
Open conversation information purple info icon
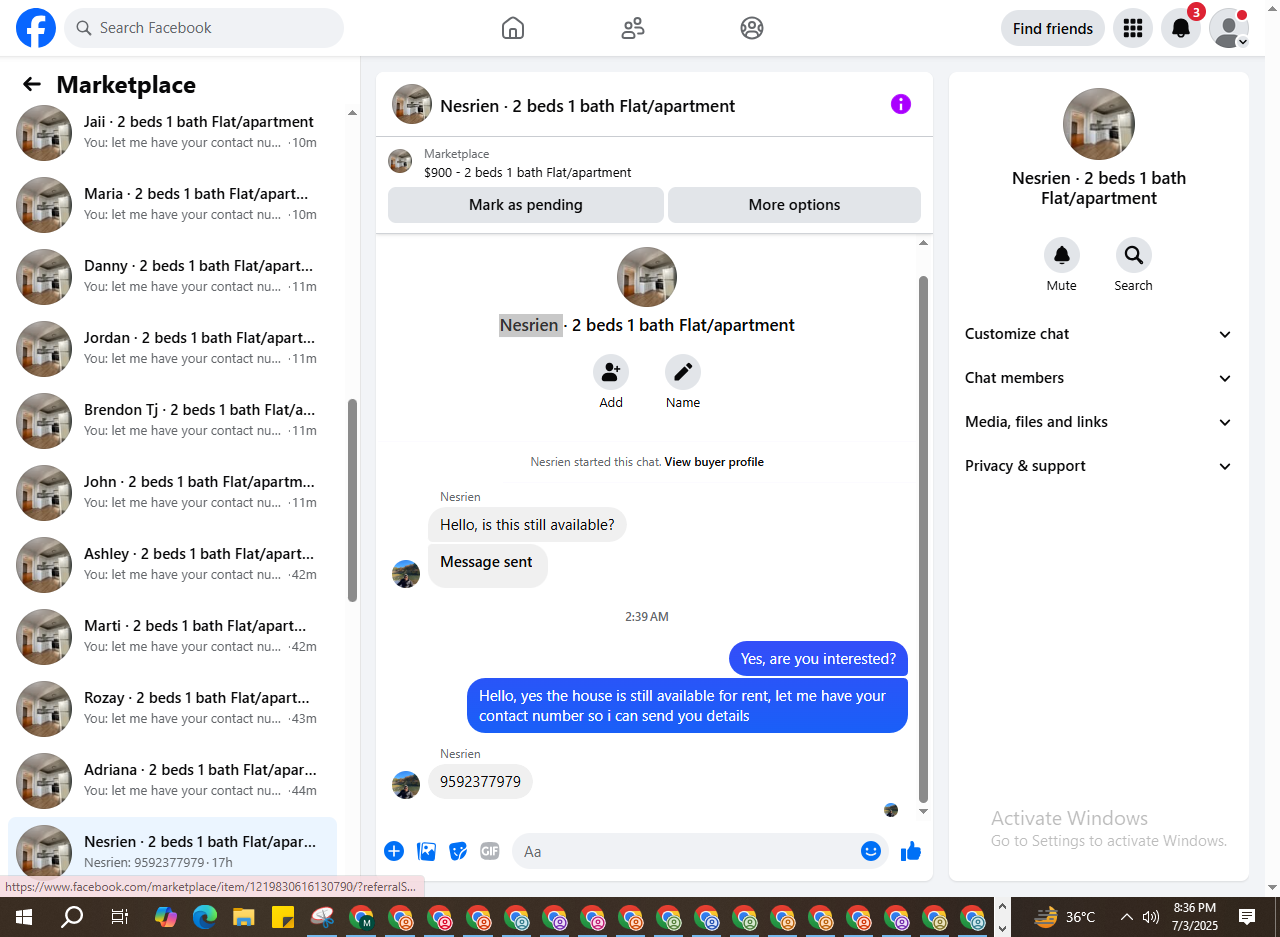coord(901,104)
